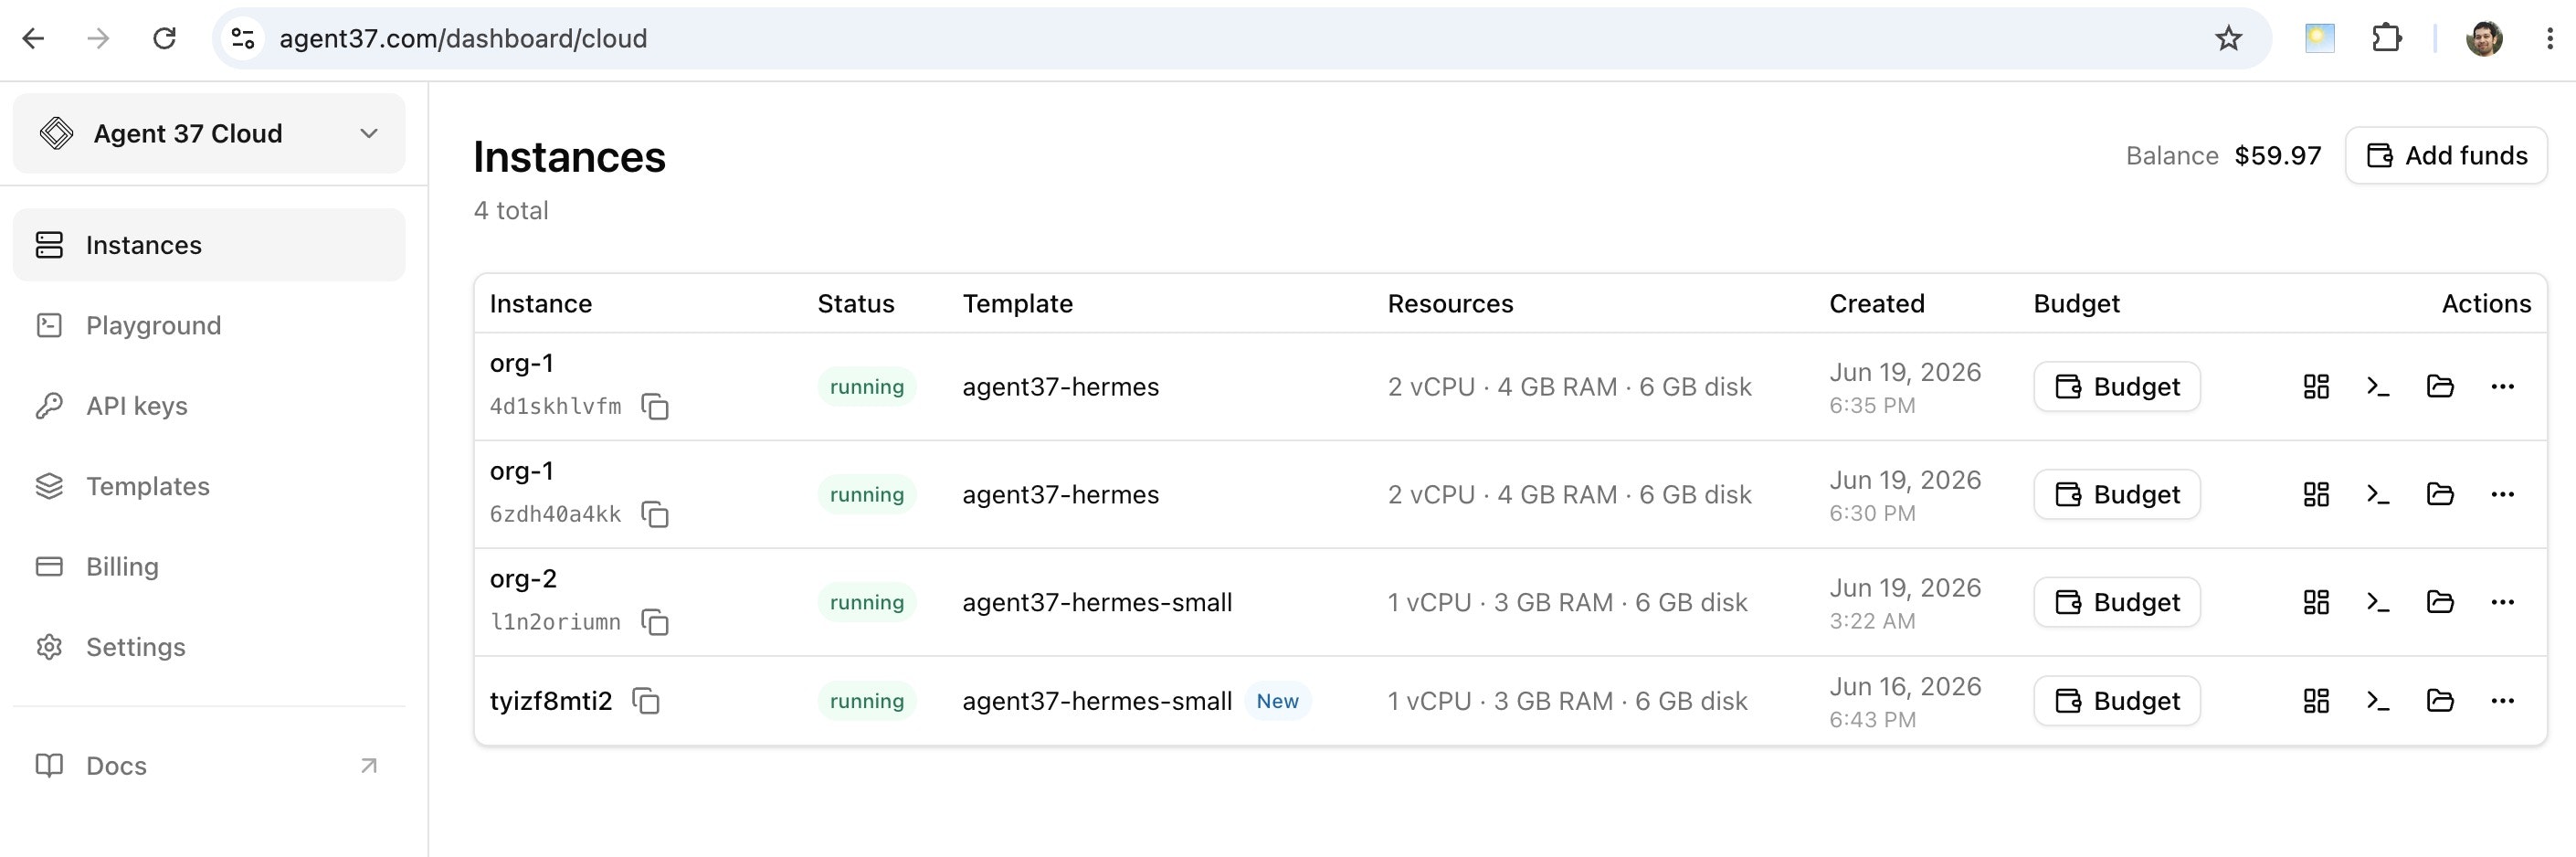Open file browser for org-2 instance
Screen dimensions: 2576x857
2440,602
